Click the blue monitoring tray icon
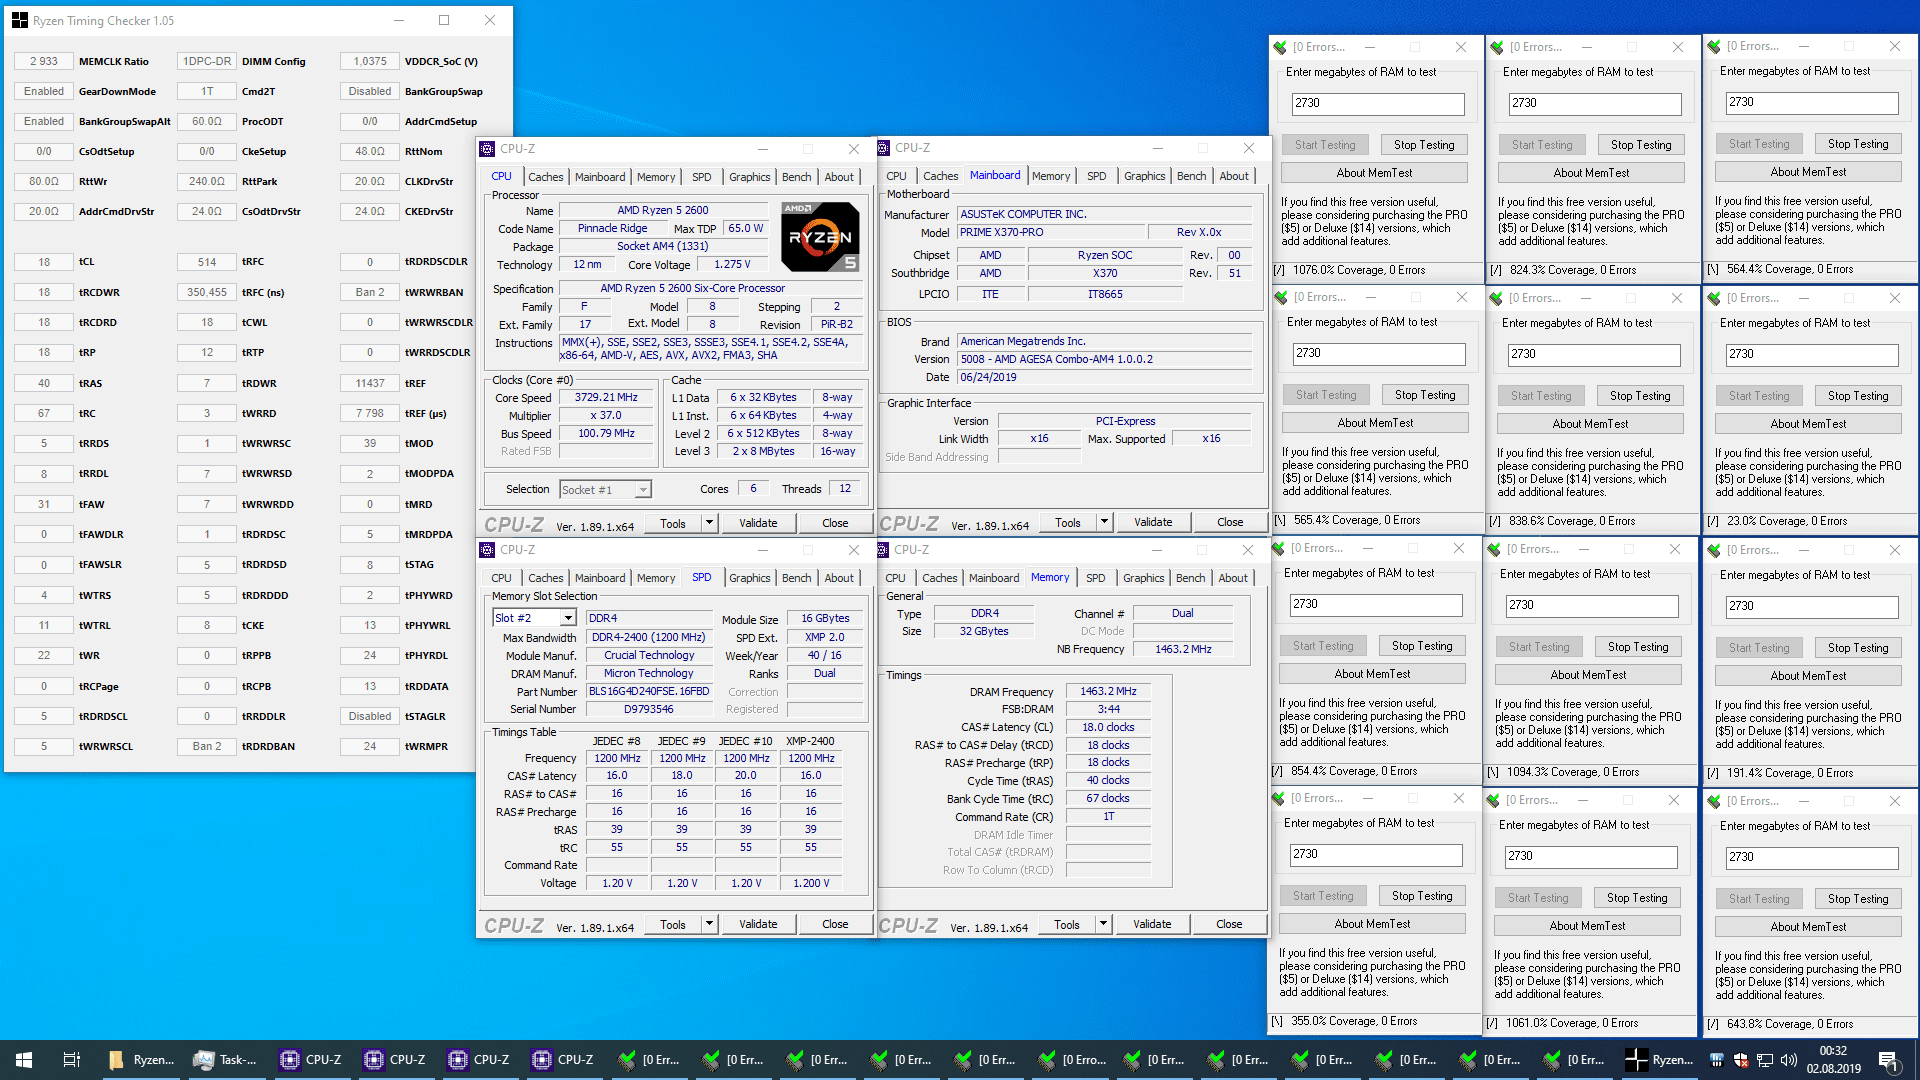This screenshot has width=1920, height=1080. coord(1717,1060)
